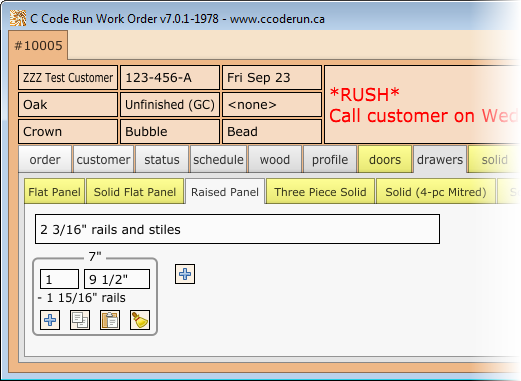Click the Oak wood field

coord(68,105)
